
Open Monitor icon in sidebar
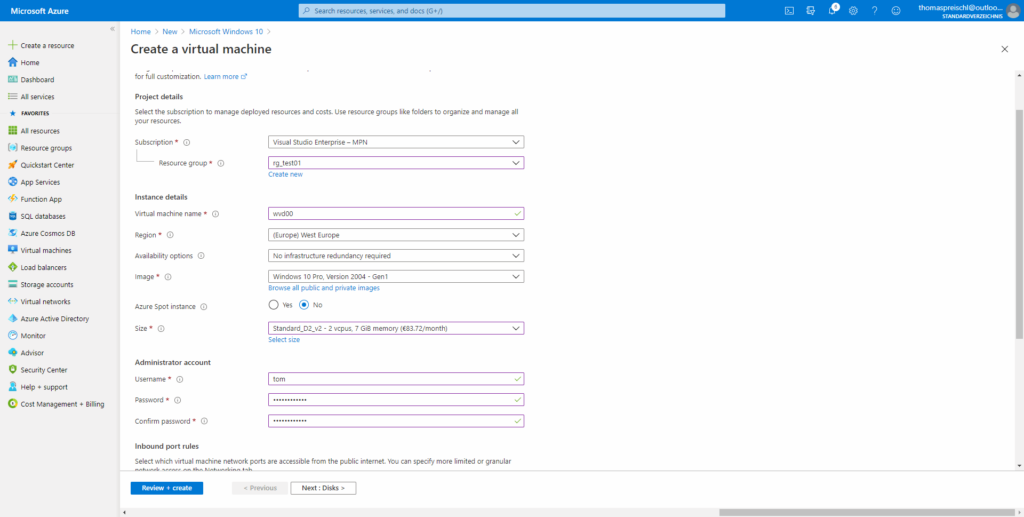click(x=12, y=336)
